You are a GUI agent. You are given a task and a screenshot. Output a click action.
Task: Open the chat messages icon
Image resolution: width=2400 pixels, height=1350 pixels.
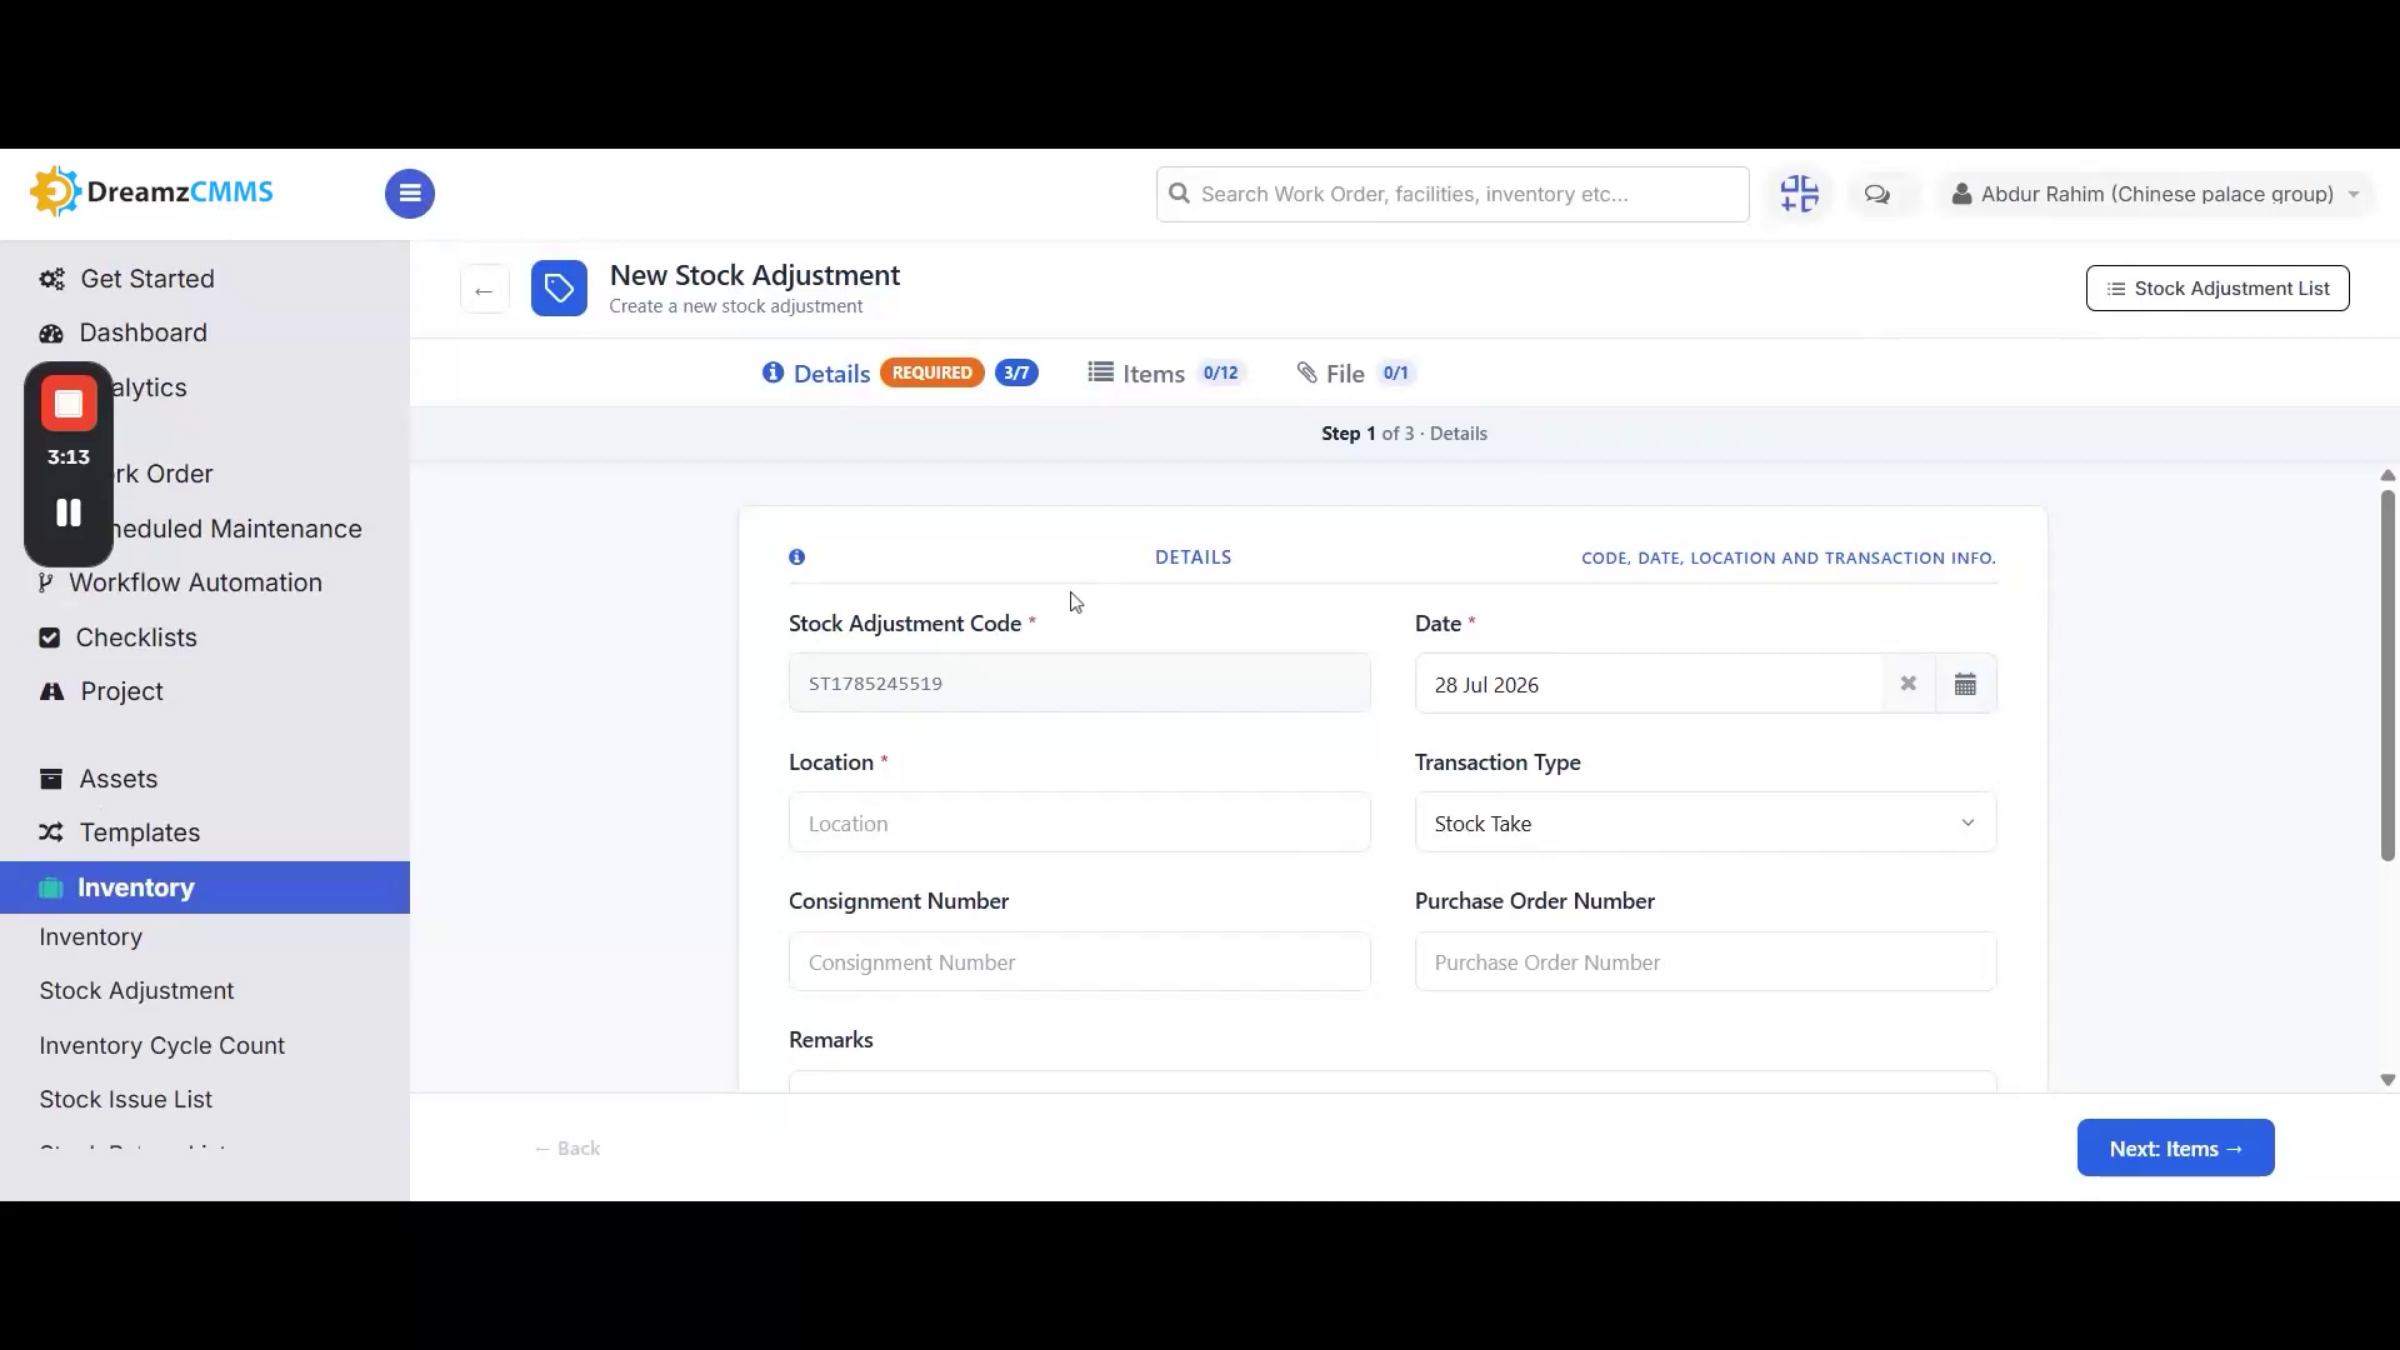click(1877, 194)
